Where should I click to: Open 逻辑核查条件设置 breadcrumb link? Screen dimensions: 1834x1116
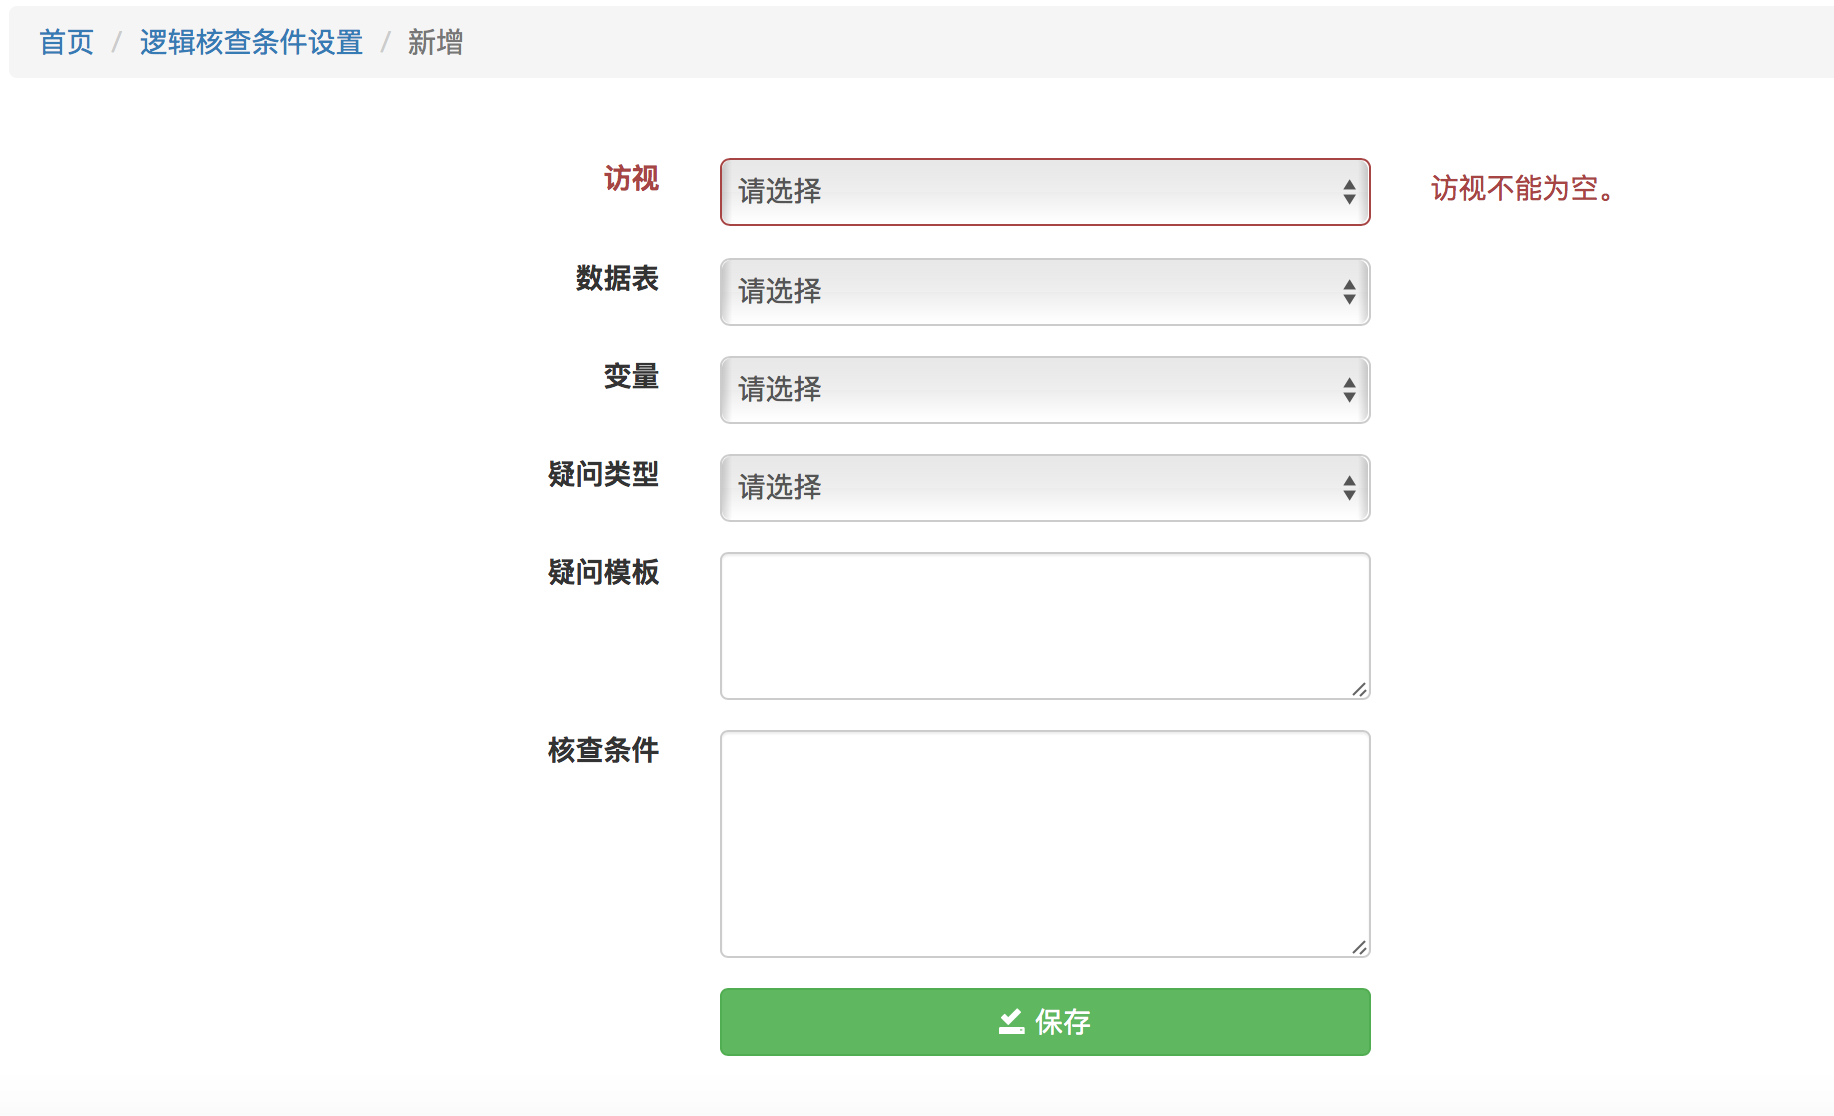pos(251,42)
